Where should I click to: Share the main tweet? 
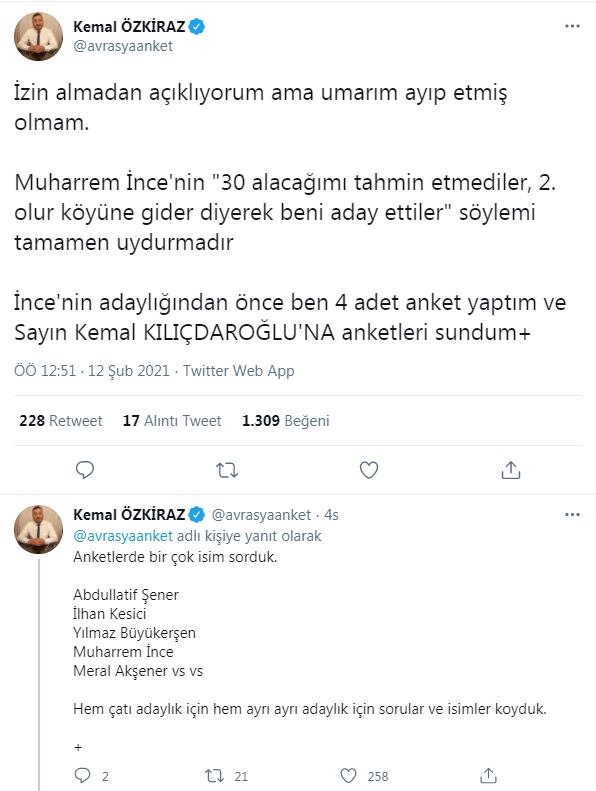coord(511,470)
